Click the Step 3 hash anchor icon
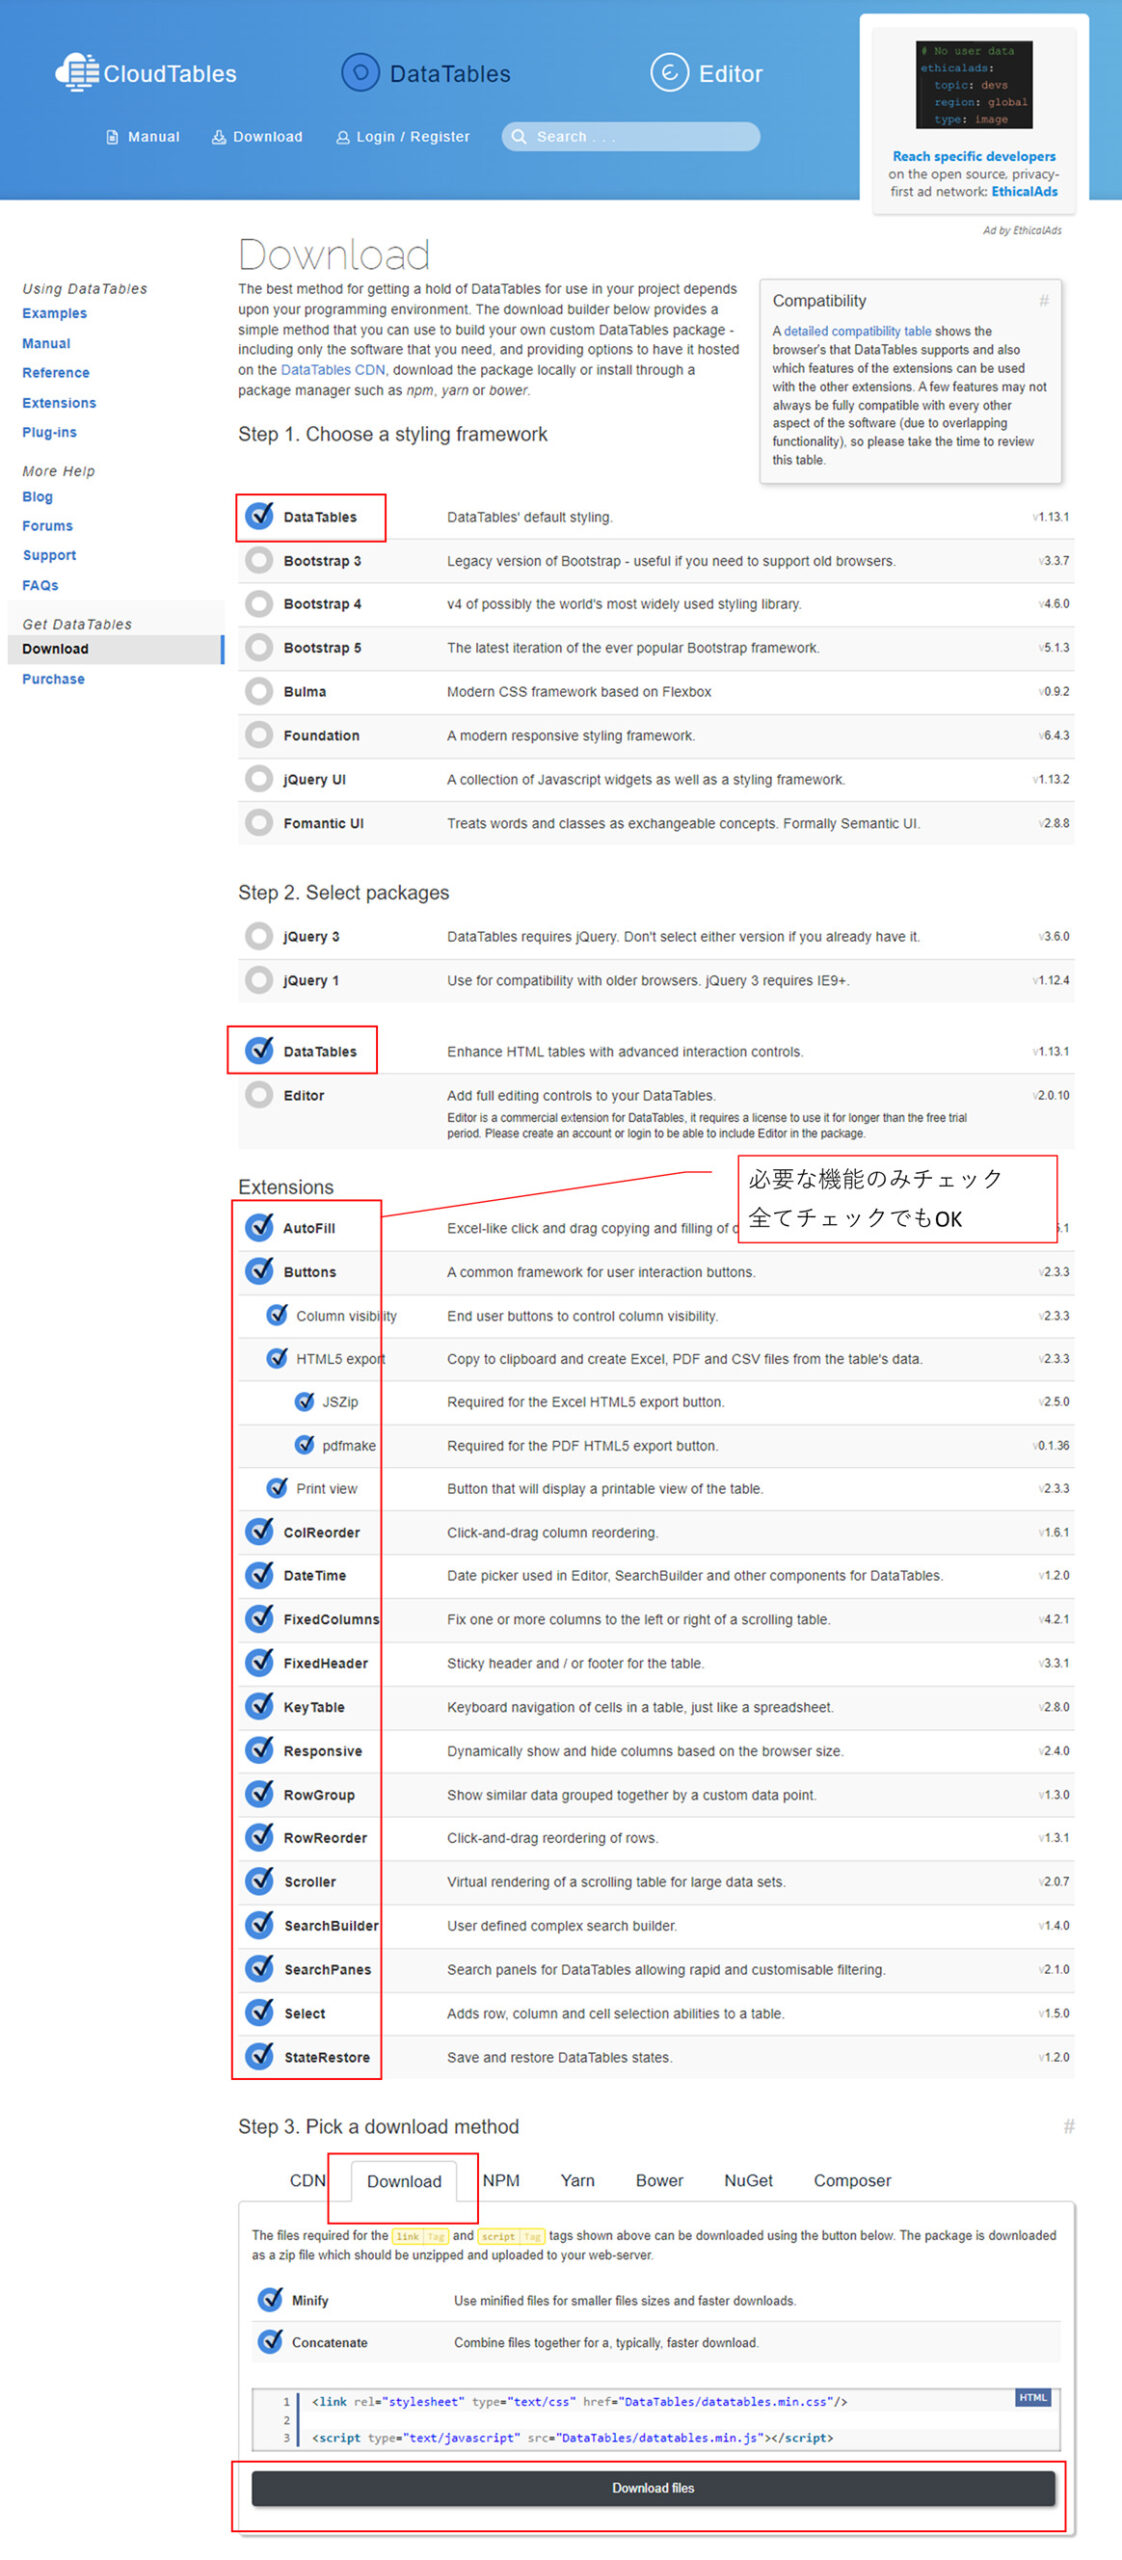 pos(1068,2126)
